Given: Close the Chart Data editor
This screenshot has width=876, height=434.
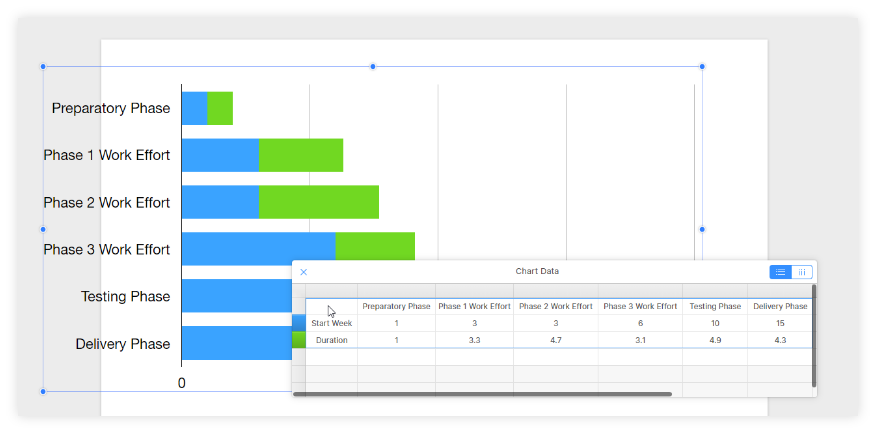Looking at the screenshot, I should [303, 272].
